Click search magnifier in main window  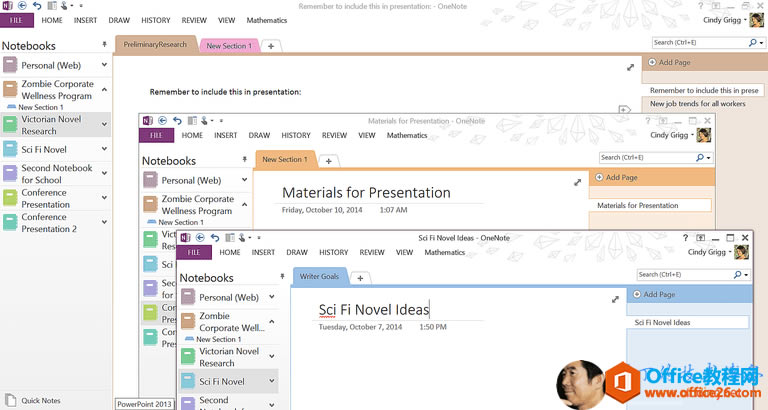click(x=753, y=43)
